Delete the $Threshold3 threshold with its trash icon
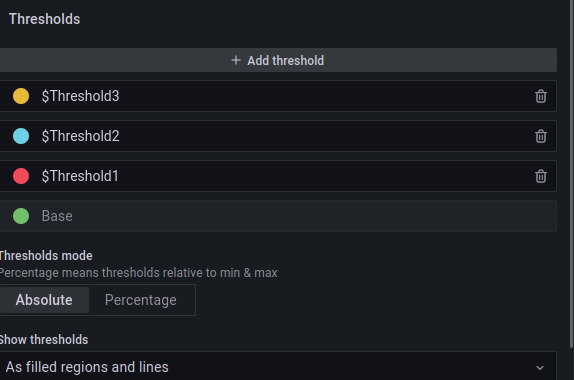Viewport: 574px width, 380px height. click(541, 96)
